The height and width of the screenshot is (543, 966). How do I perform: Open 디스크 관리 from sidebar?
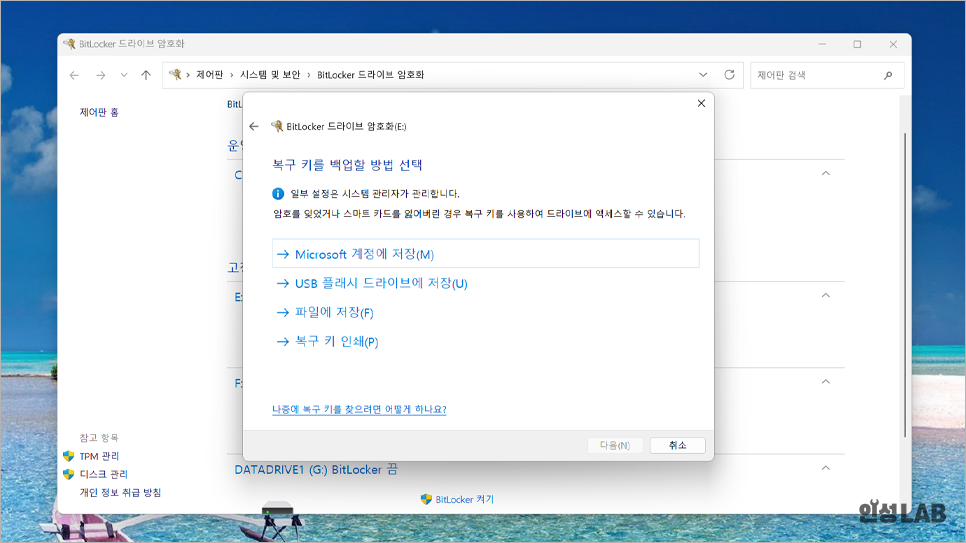104,474
